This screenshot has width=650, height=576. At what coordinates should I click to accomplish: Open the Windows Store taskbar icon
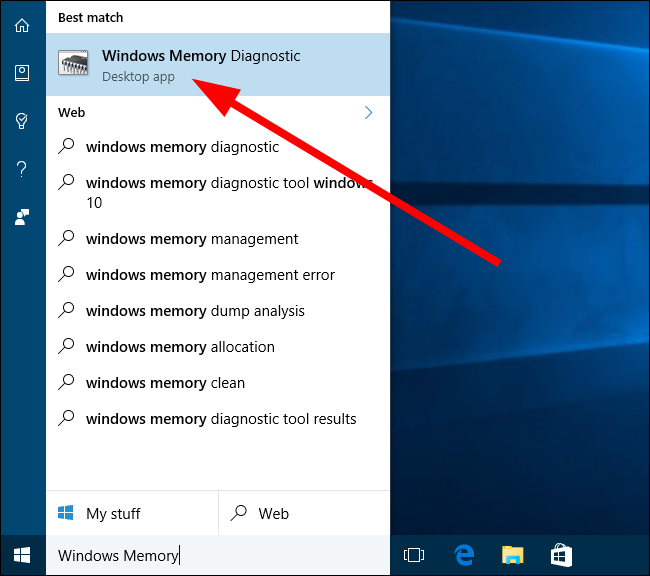[561, 555]
